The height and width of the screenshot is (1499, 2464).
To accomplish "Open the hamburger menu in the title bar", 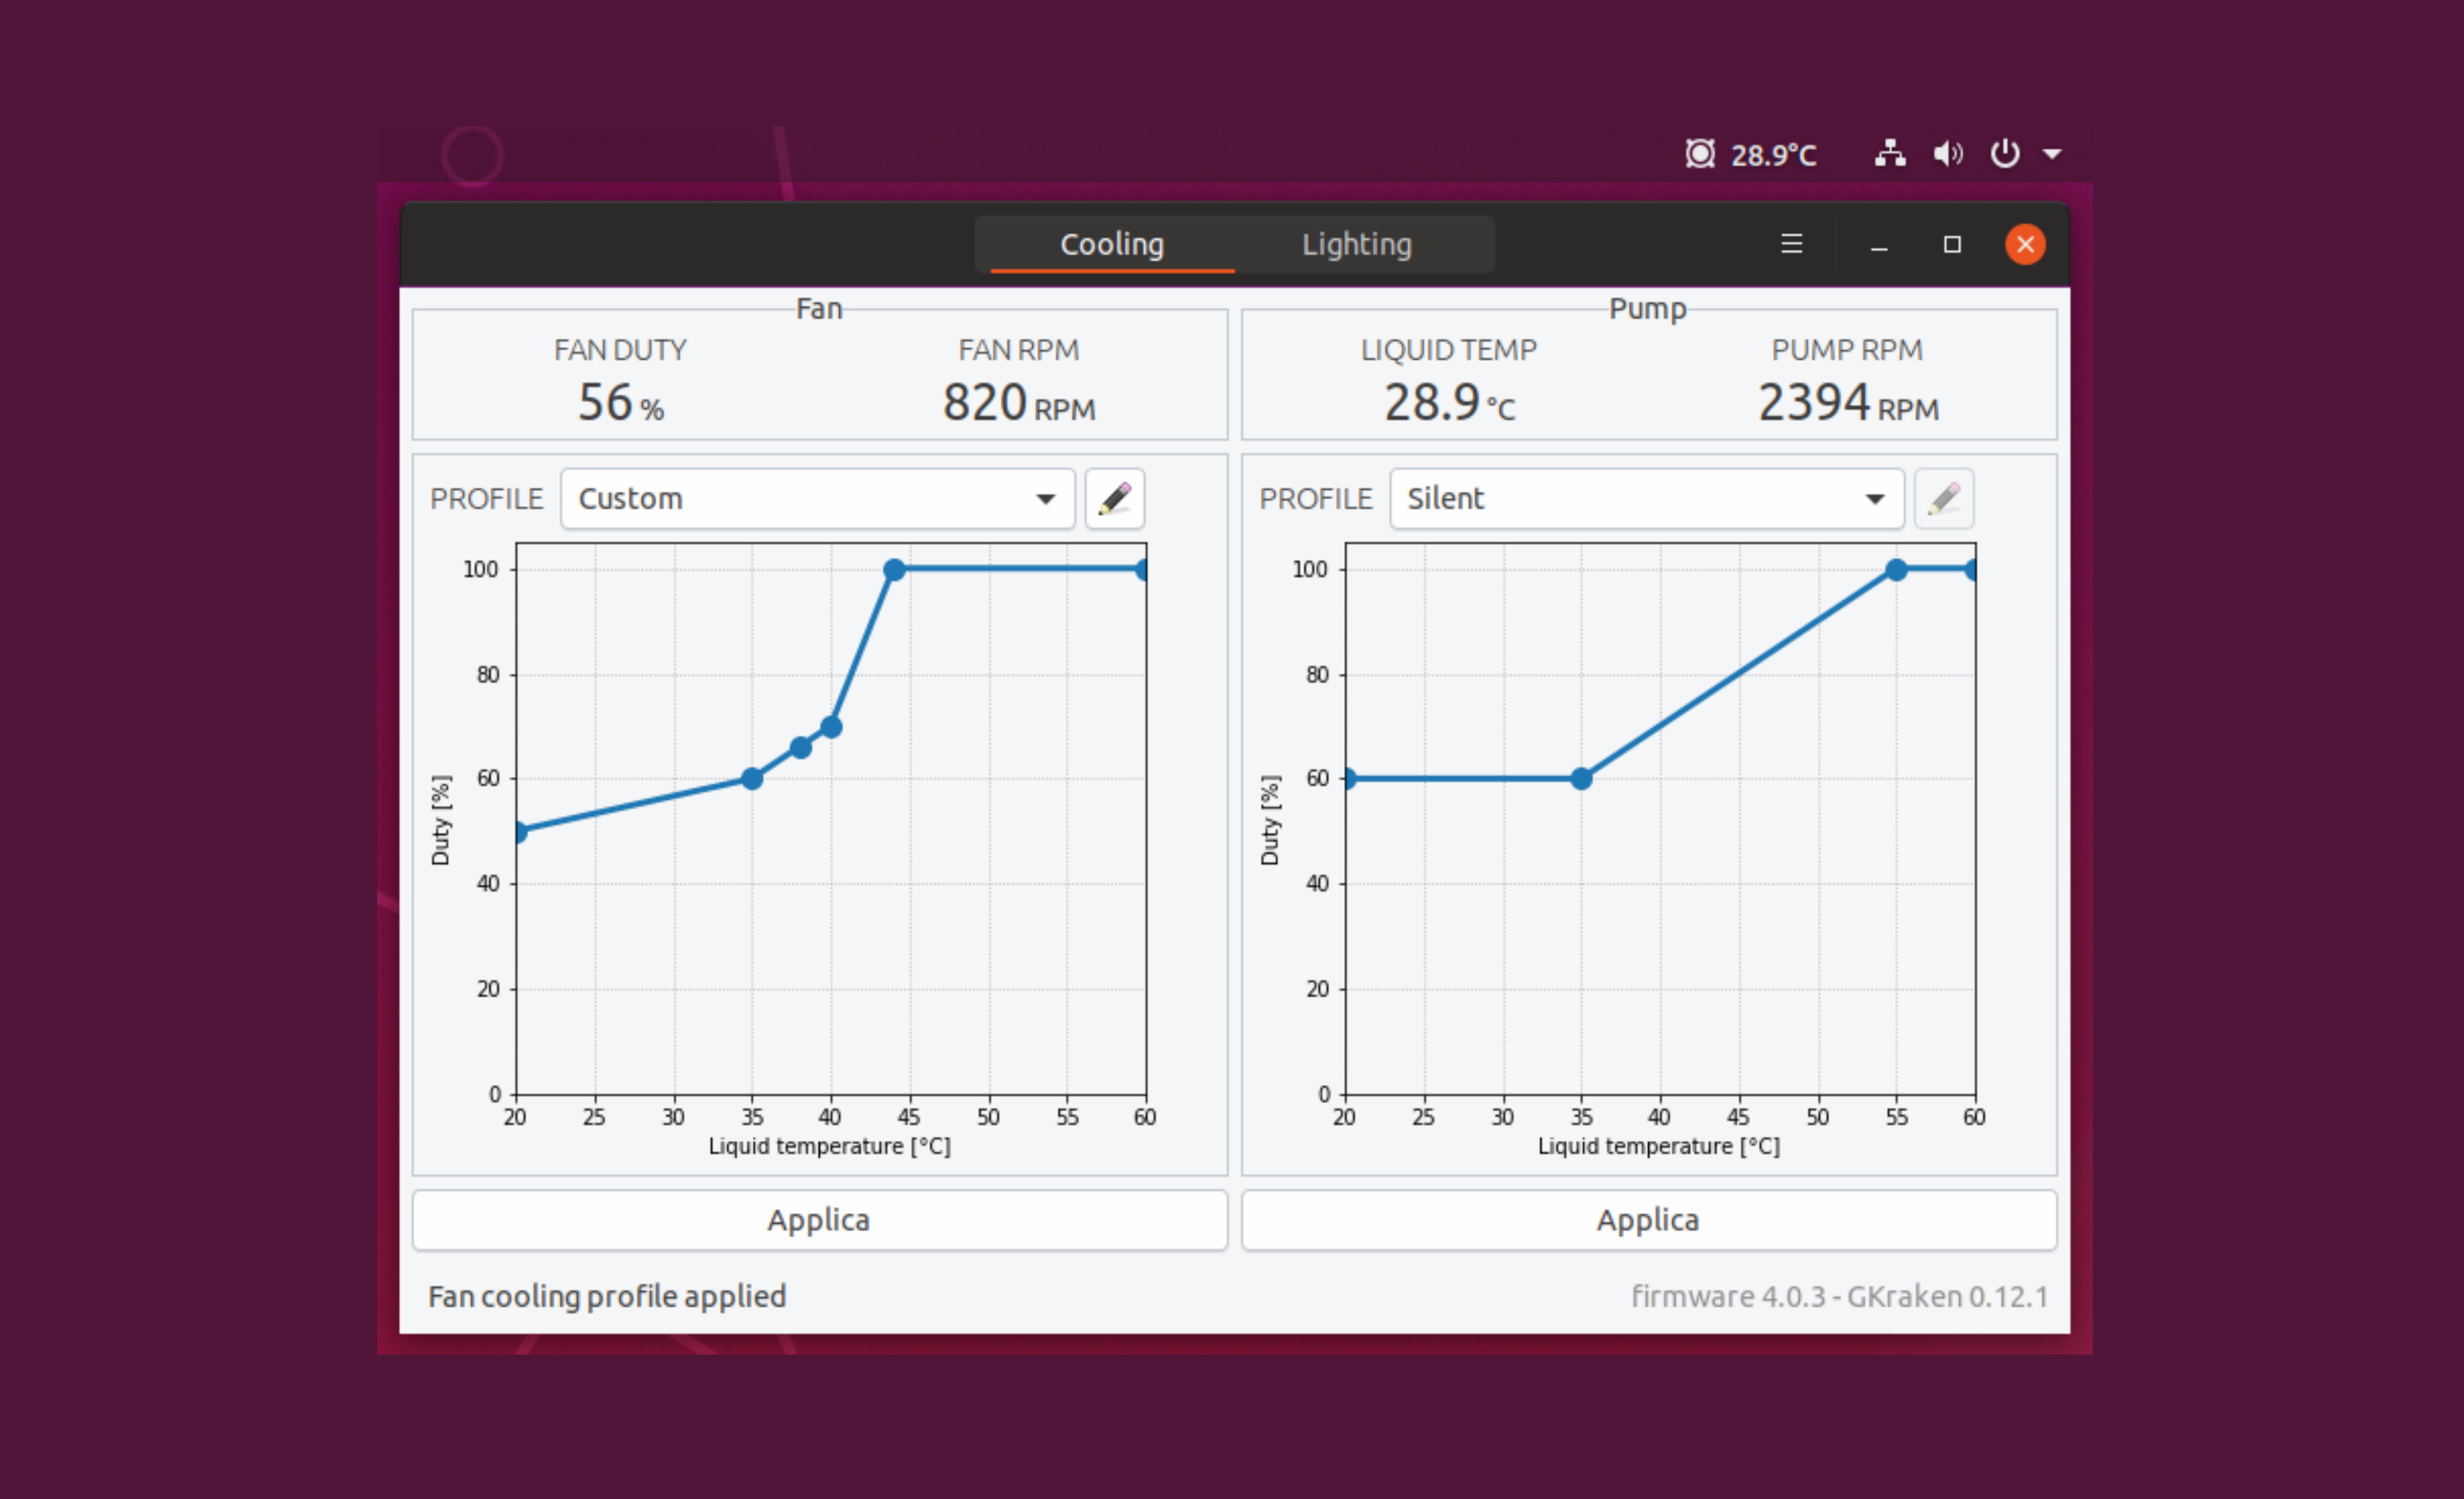I will tap(1791, 244).
